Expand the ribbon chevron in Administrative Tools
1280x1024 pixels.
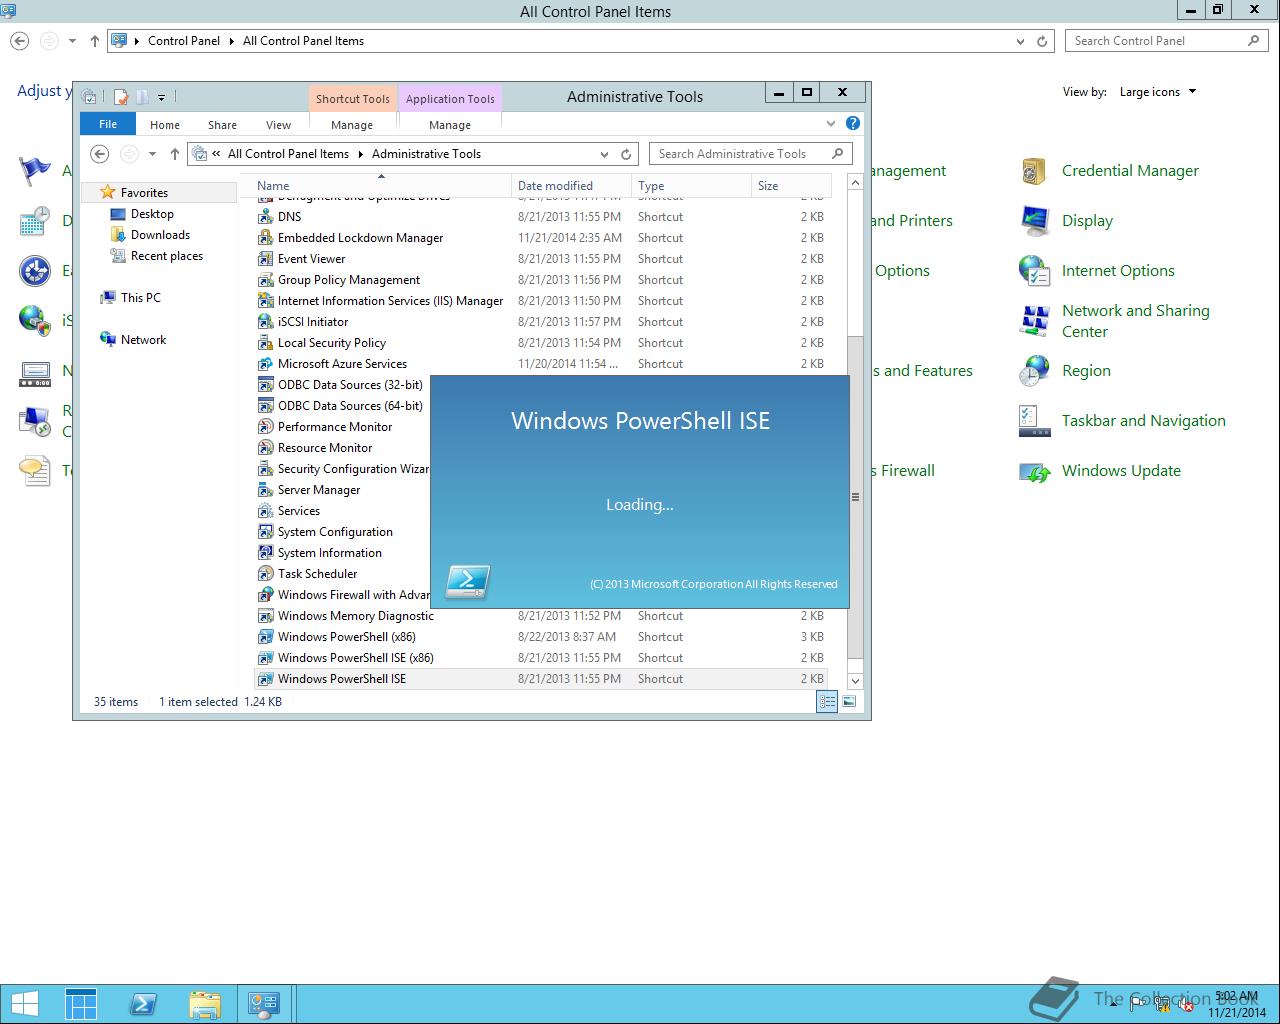coord(830,123)
